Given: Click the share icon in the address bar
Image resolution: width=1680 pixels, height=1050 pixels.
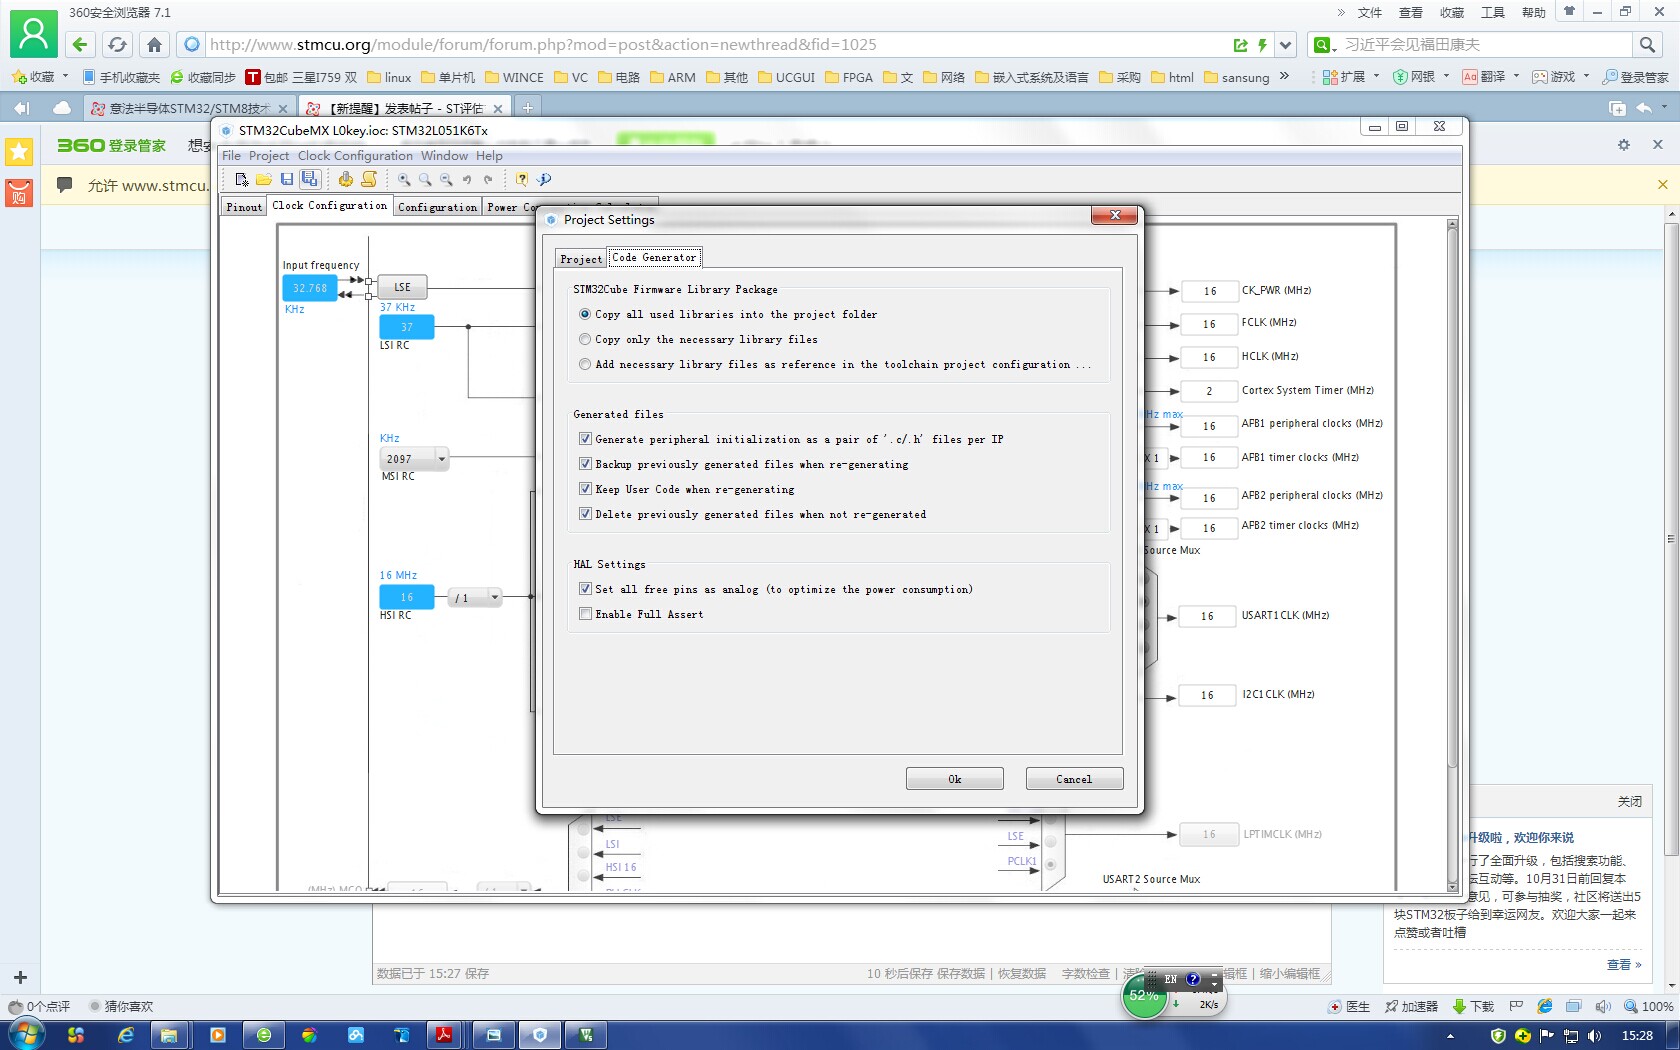Looking at the screenshot, I should 1241,45.
